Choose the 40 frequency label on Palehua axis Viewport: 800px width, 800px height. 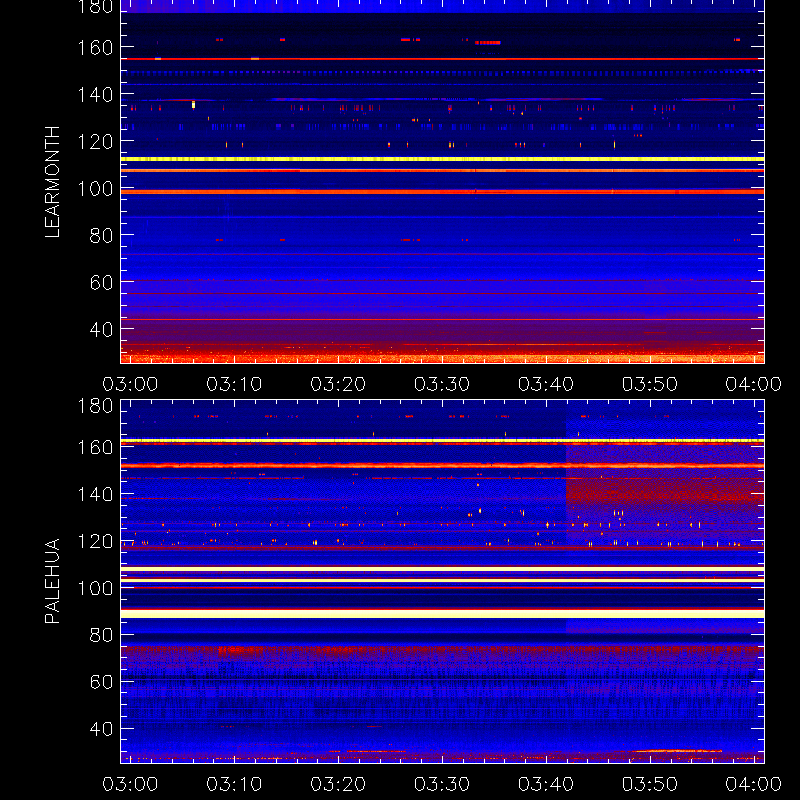[102, 729]
